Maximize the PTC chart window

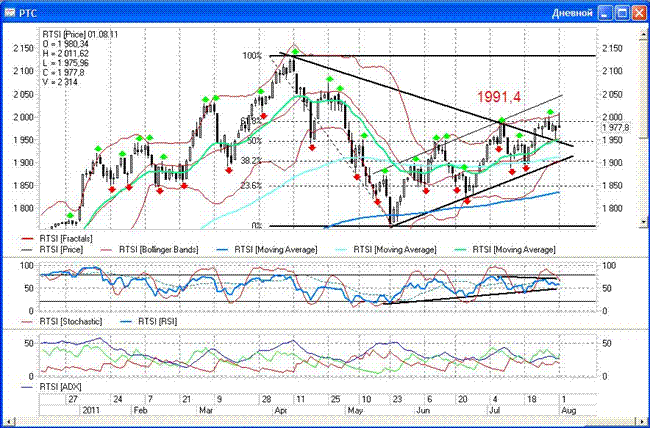623,14
